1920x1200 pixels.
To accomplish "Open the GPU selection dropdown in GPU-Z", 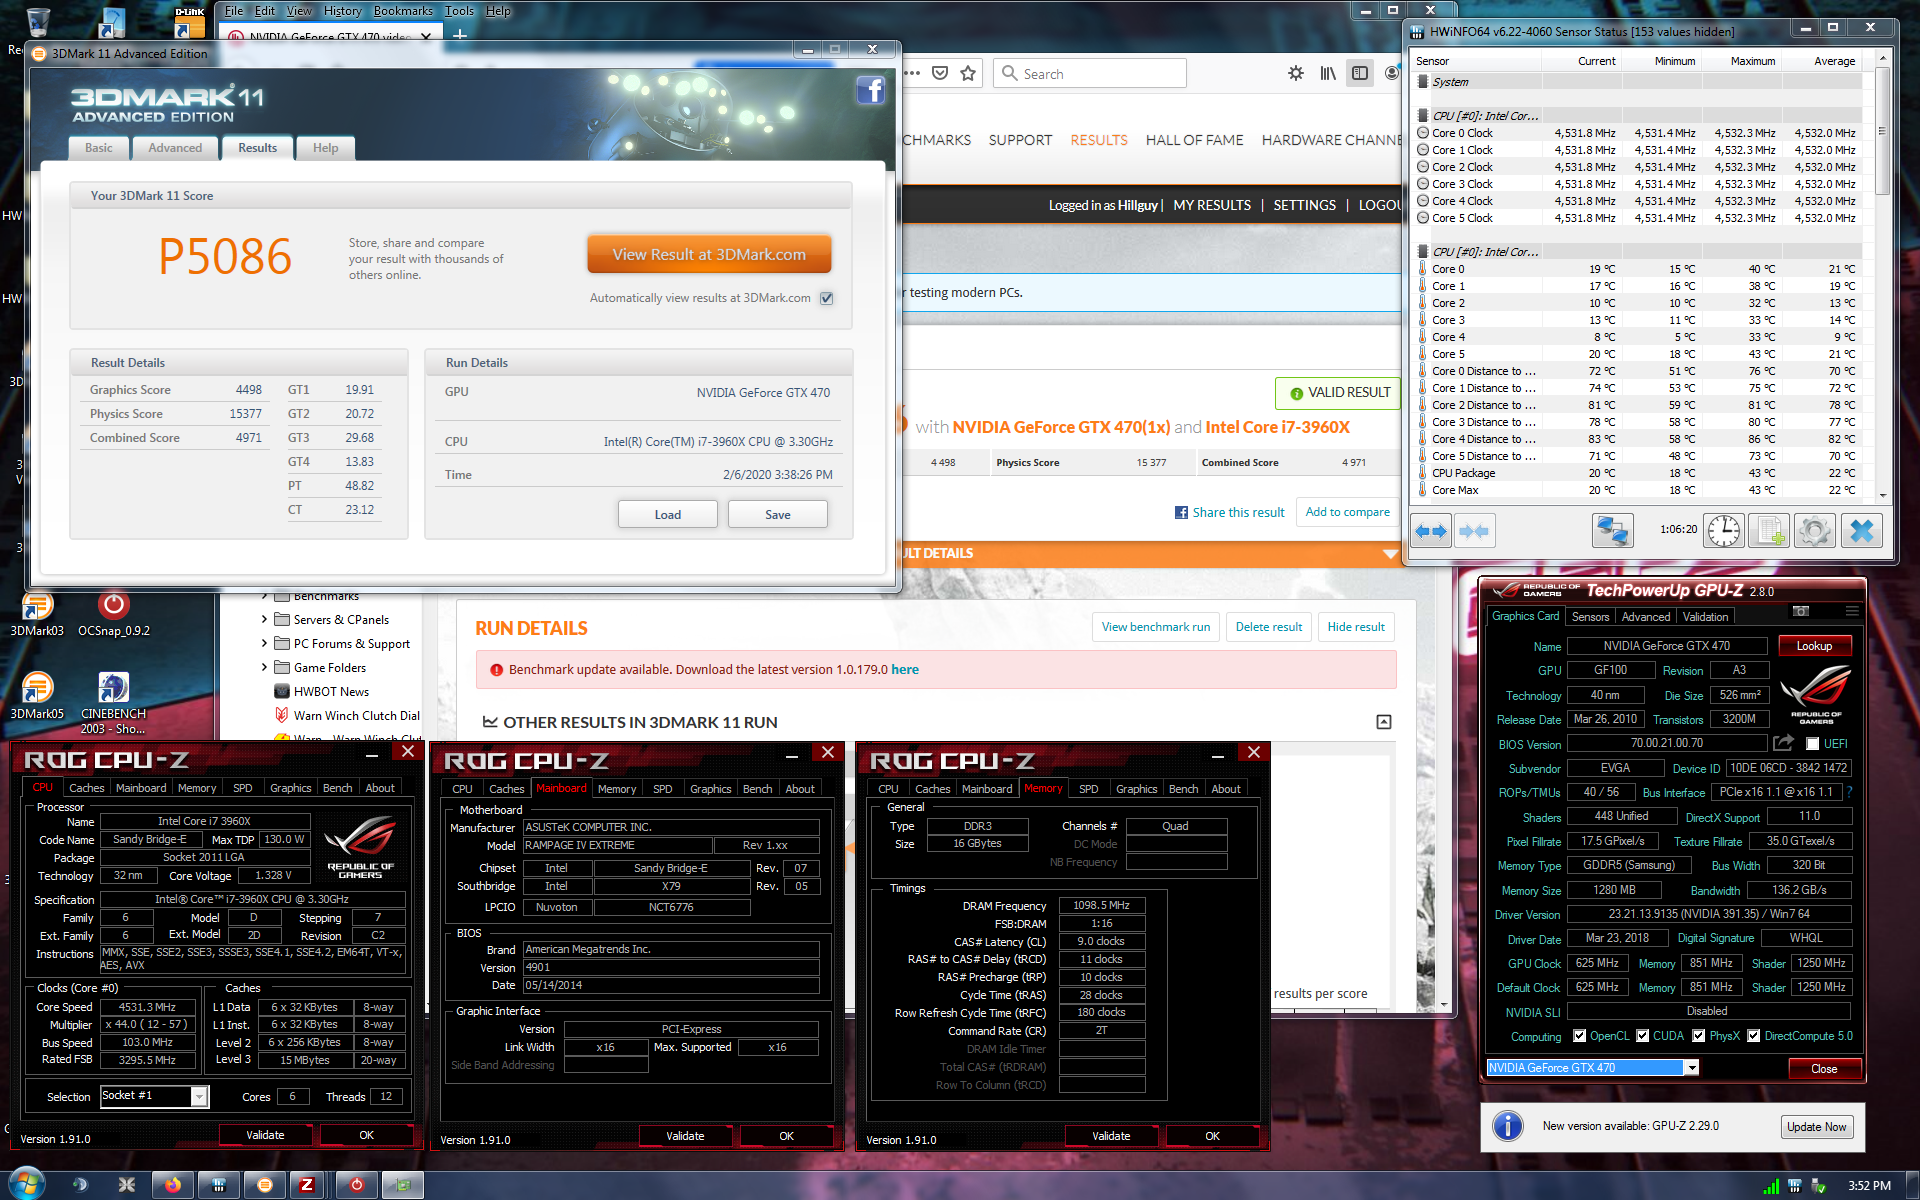I will [x=1692, y=1068].
